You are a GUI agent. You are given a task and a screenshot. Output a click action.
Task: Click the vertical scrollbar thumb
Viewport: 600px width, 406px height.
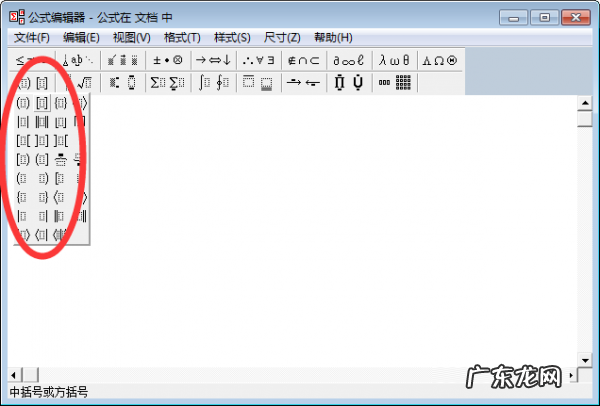point(585,118)
